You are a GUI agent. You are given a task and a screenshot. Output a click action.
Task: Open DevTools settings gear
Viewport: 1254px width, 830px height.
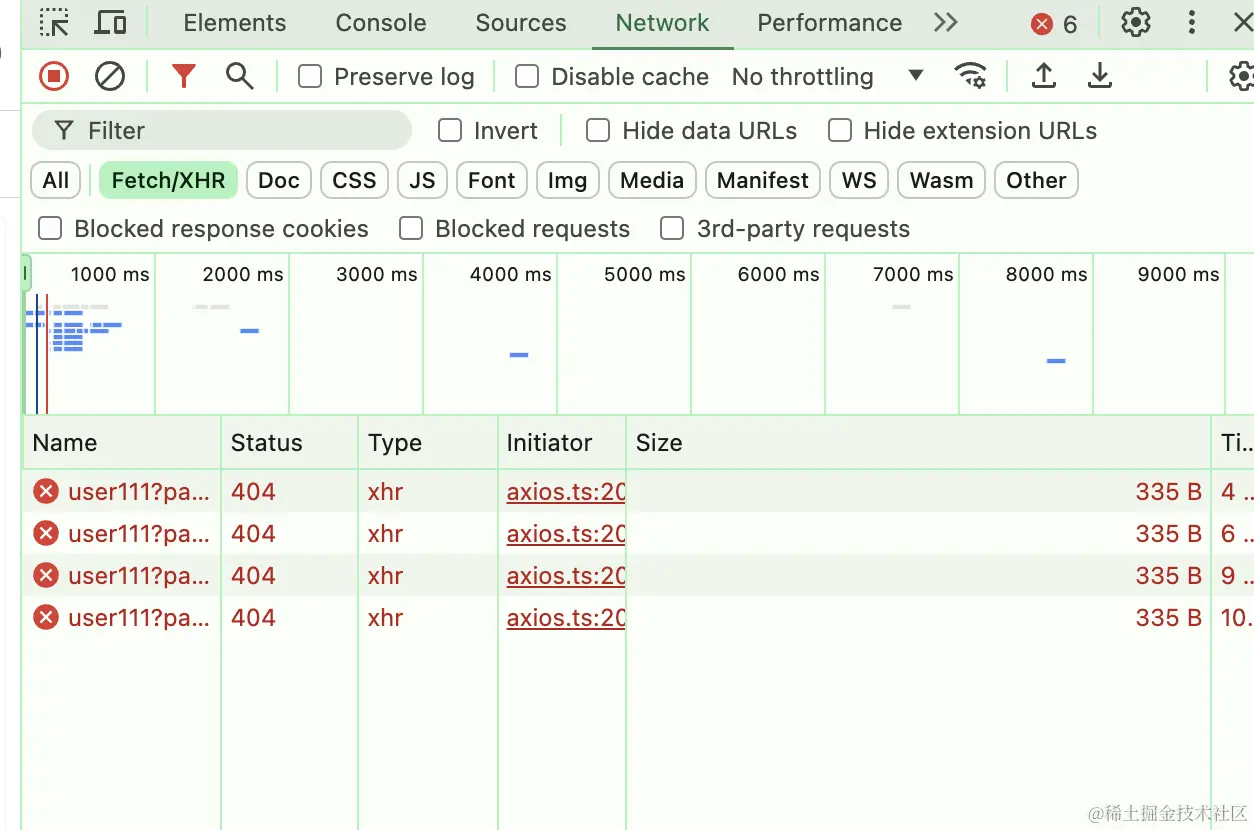1135,23
